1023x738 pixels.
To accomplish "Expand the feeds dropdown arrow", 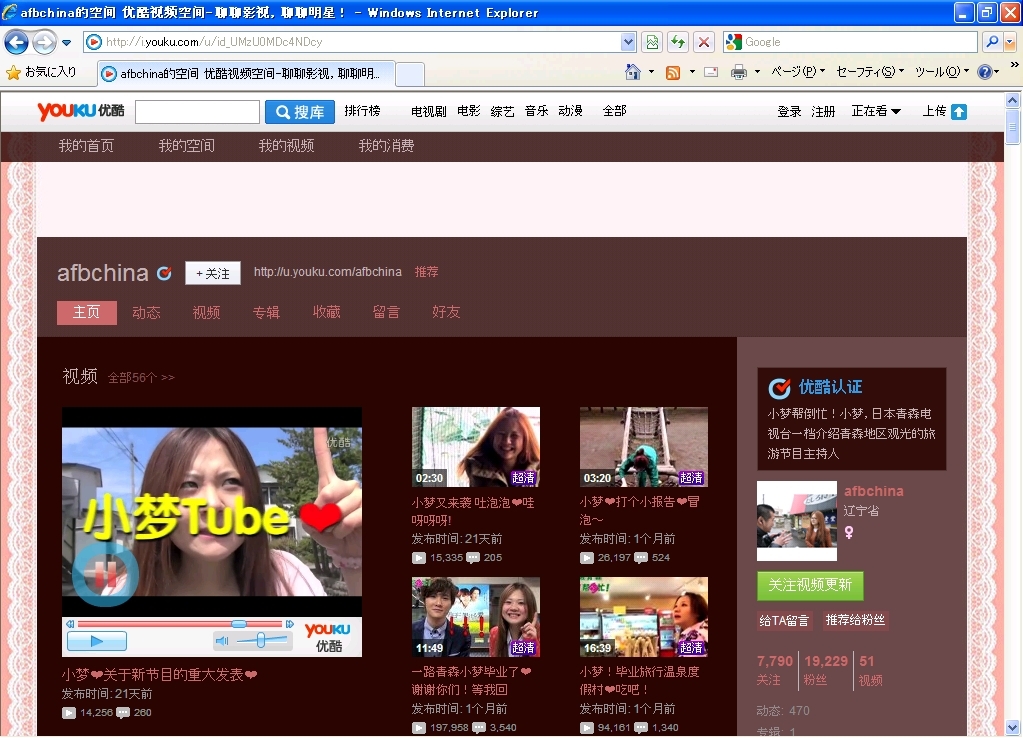I will 692,72.
